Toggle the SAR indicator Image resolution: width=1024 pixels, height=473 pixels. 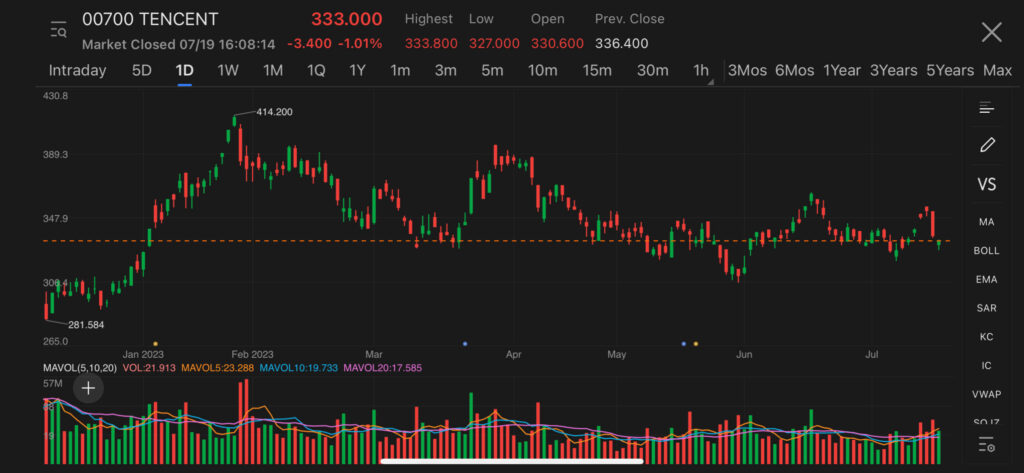[x=986, y=308]
